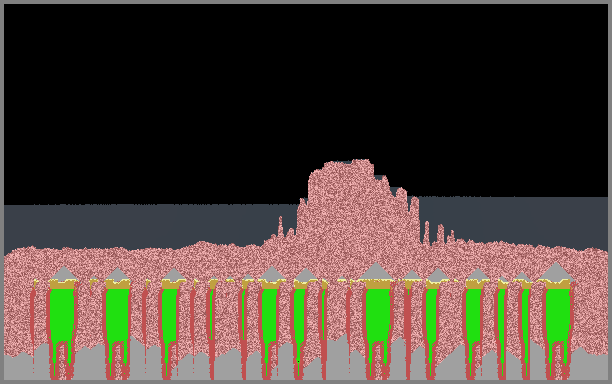The width and height of the screenshot is (612, 384).
Task: Click the gray window border along the top
Action: click(306, 2)
